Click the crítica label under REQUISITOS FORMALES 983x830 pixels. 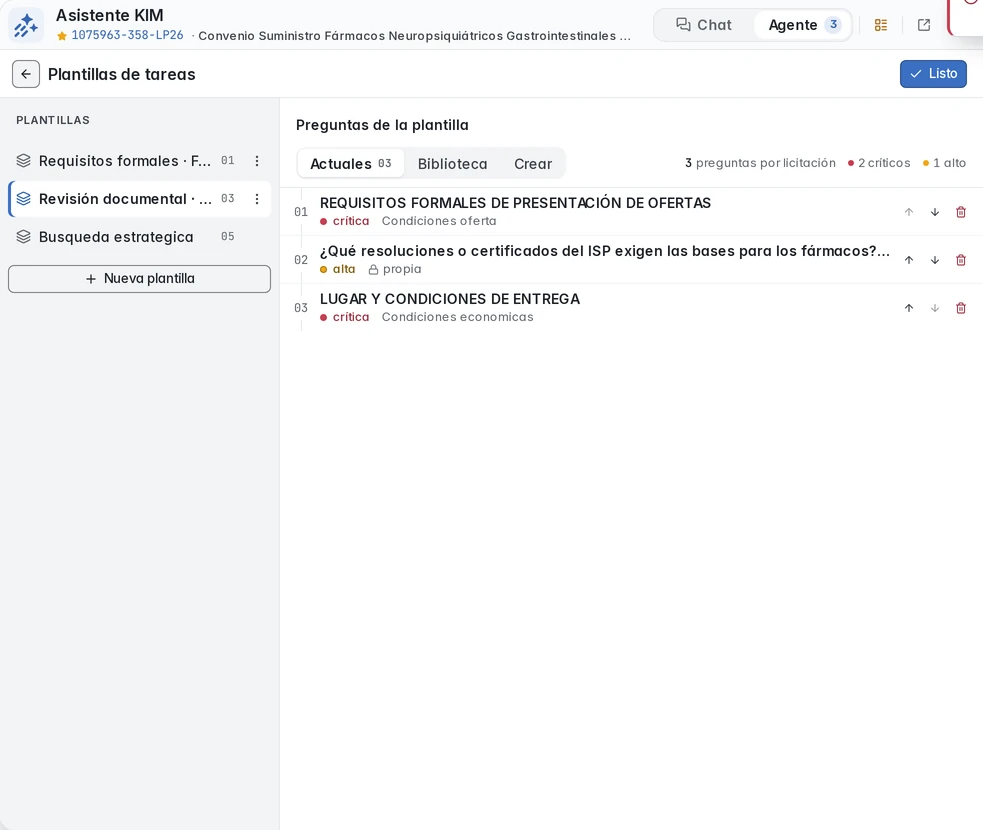coord(350,221)
